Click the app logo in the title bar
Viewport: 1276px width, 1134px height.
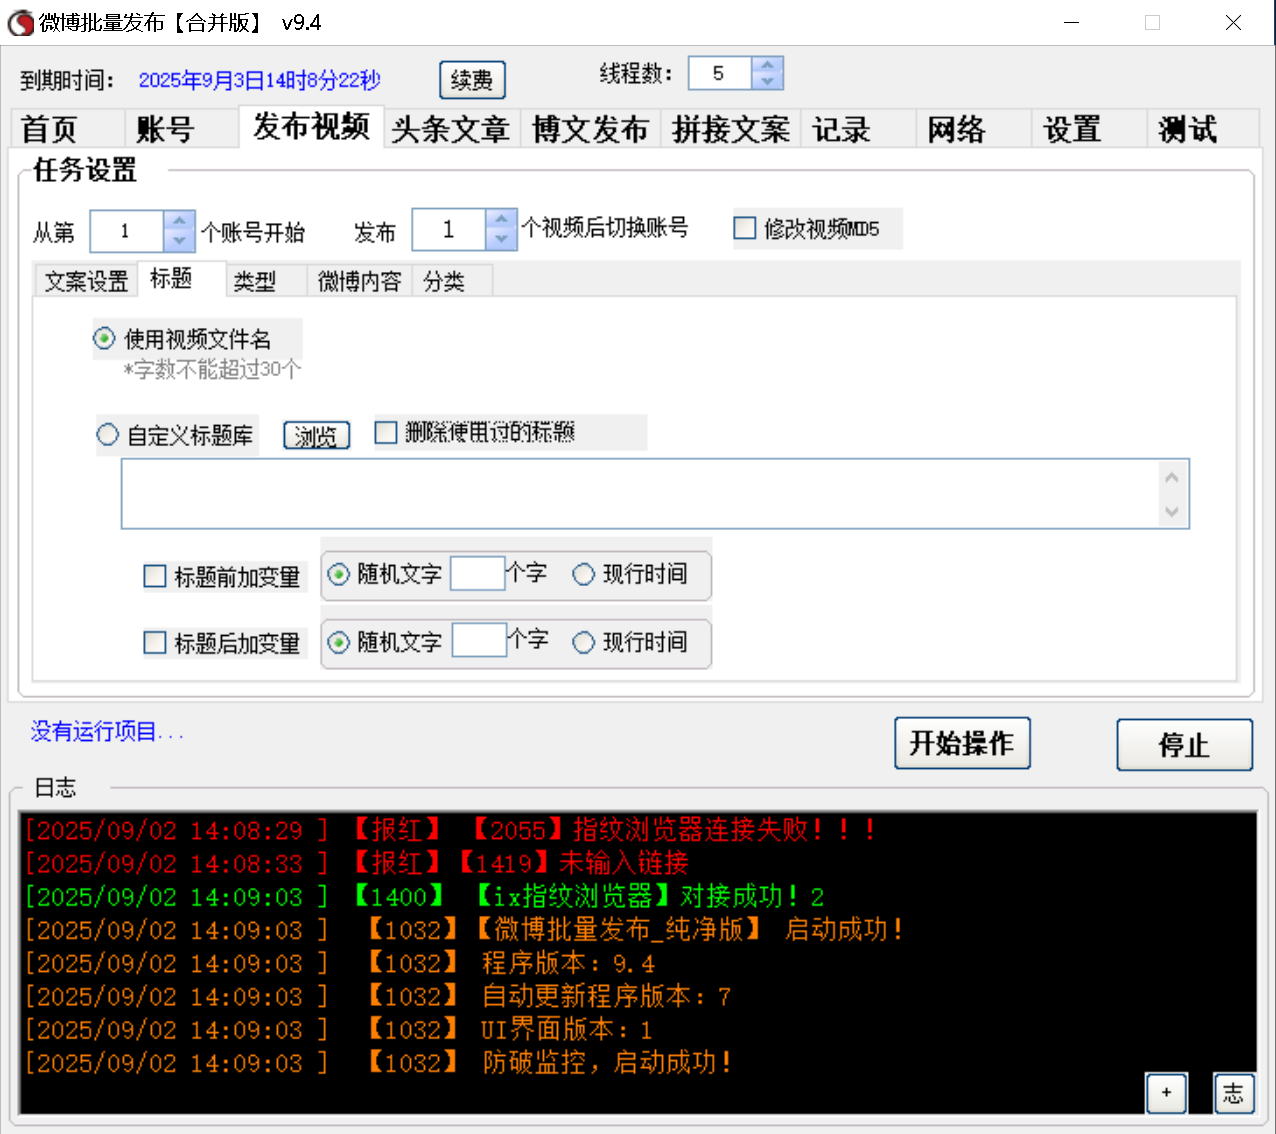point(19,22)
